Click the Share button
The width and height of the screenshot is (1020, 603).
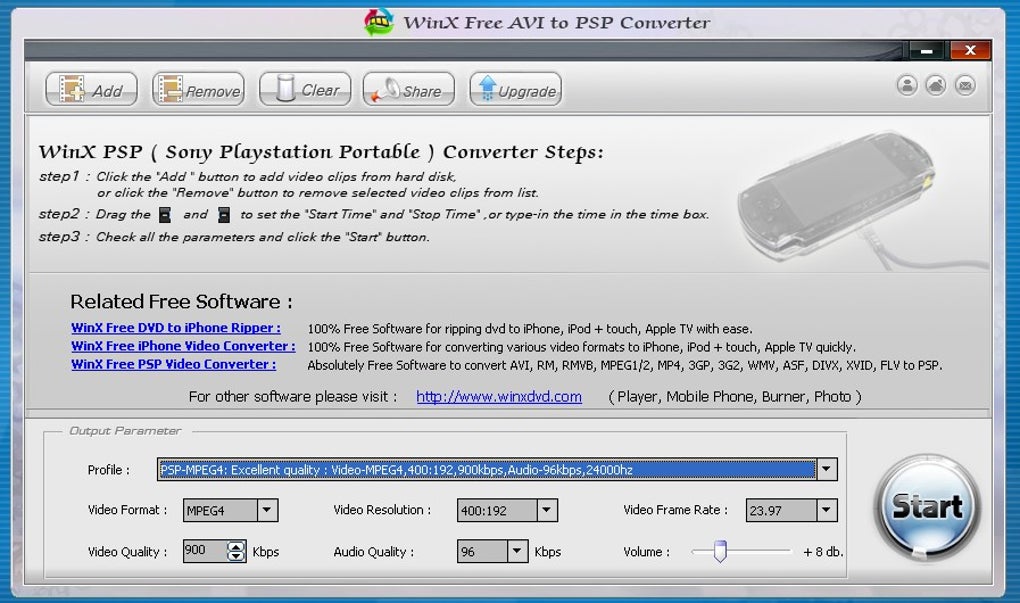coord(409,89)
